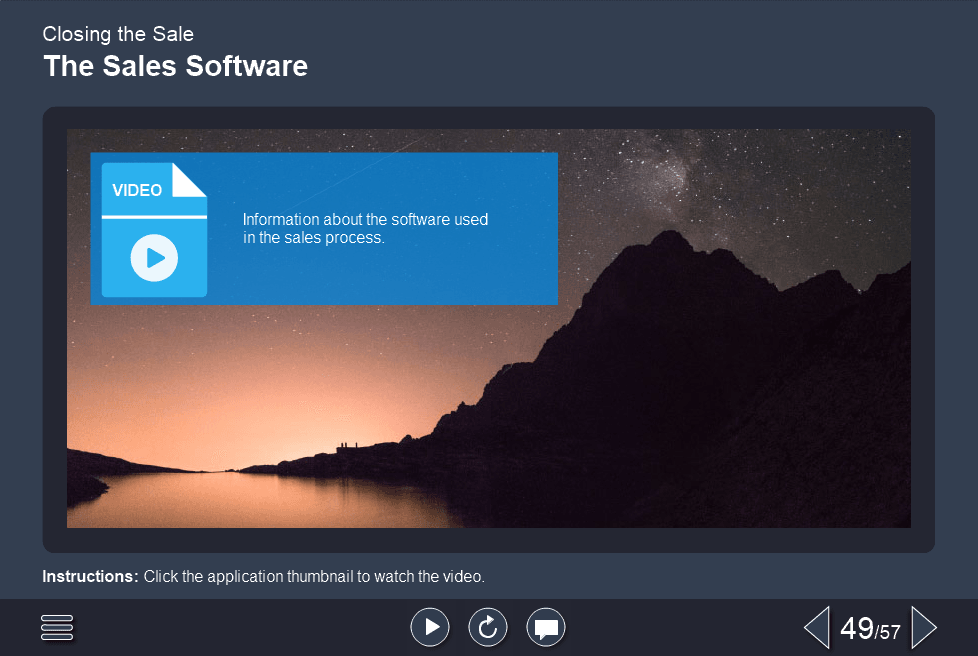
Task: Select the play icon on the video thumbnail
Action: coord(152,257)
